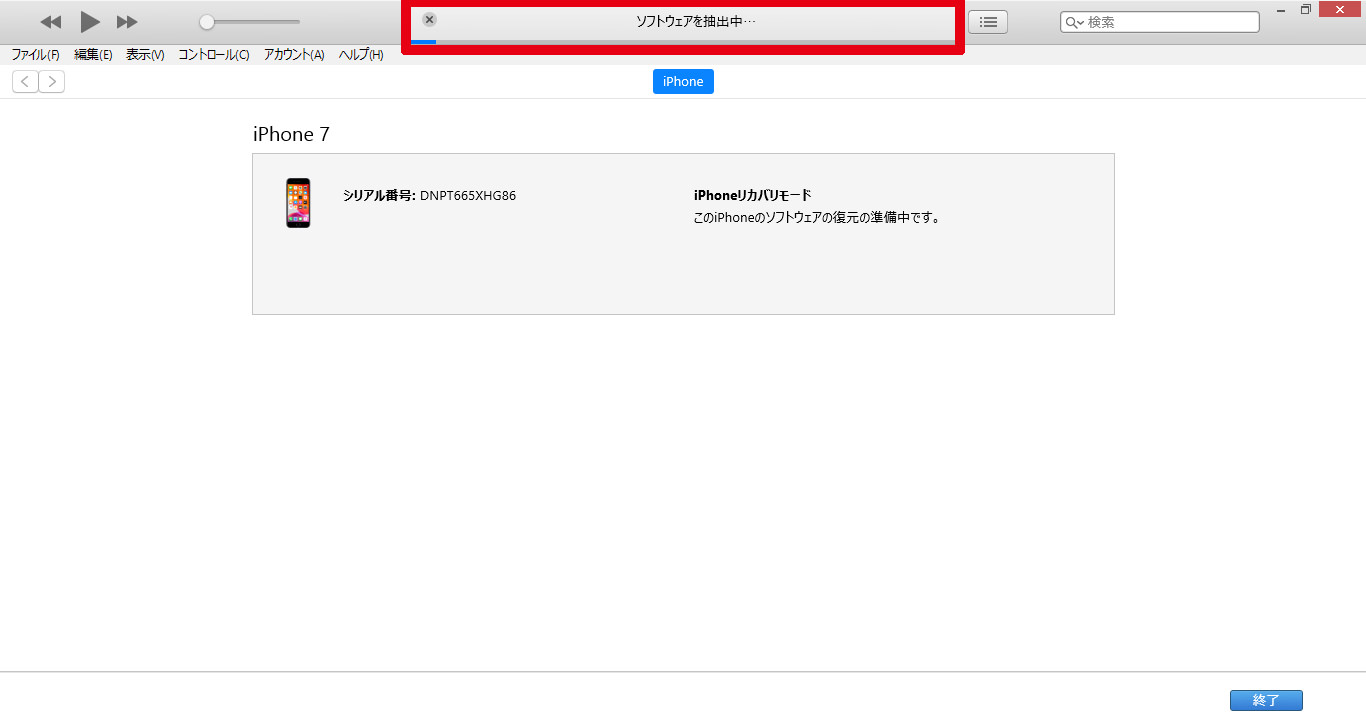The image size is (1366, 725).
Task: Click the 終了 button
Action: [x=1266, y=700]
